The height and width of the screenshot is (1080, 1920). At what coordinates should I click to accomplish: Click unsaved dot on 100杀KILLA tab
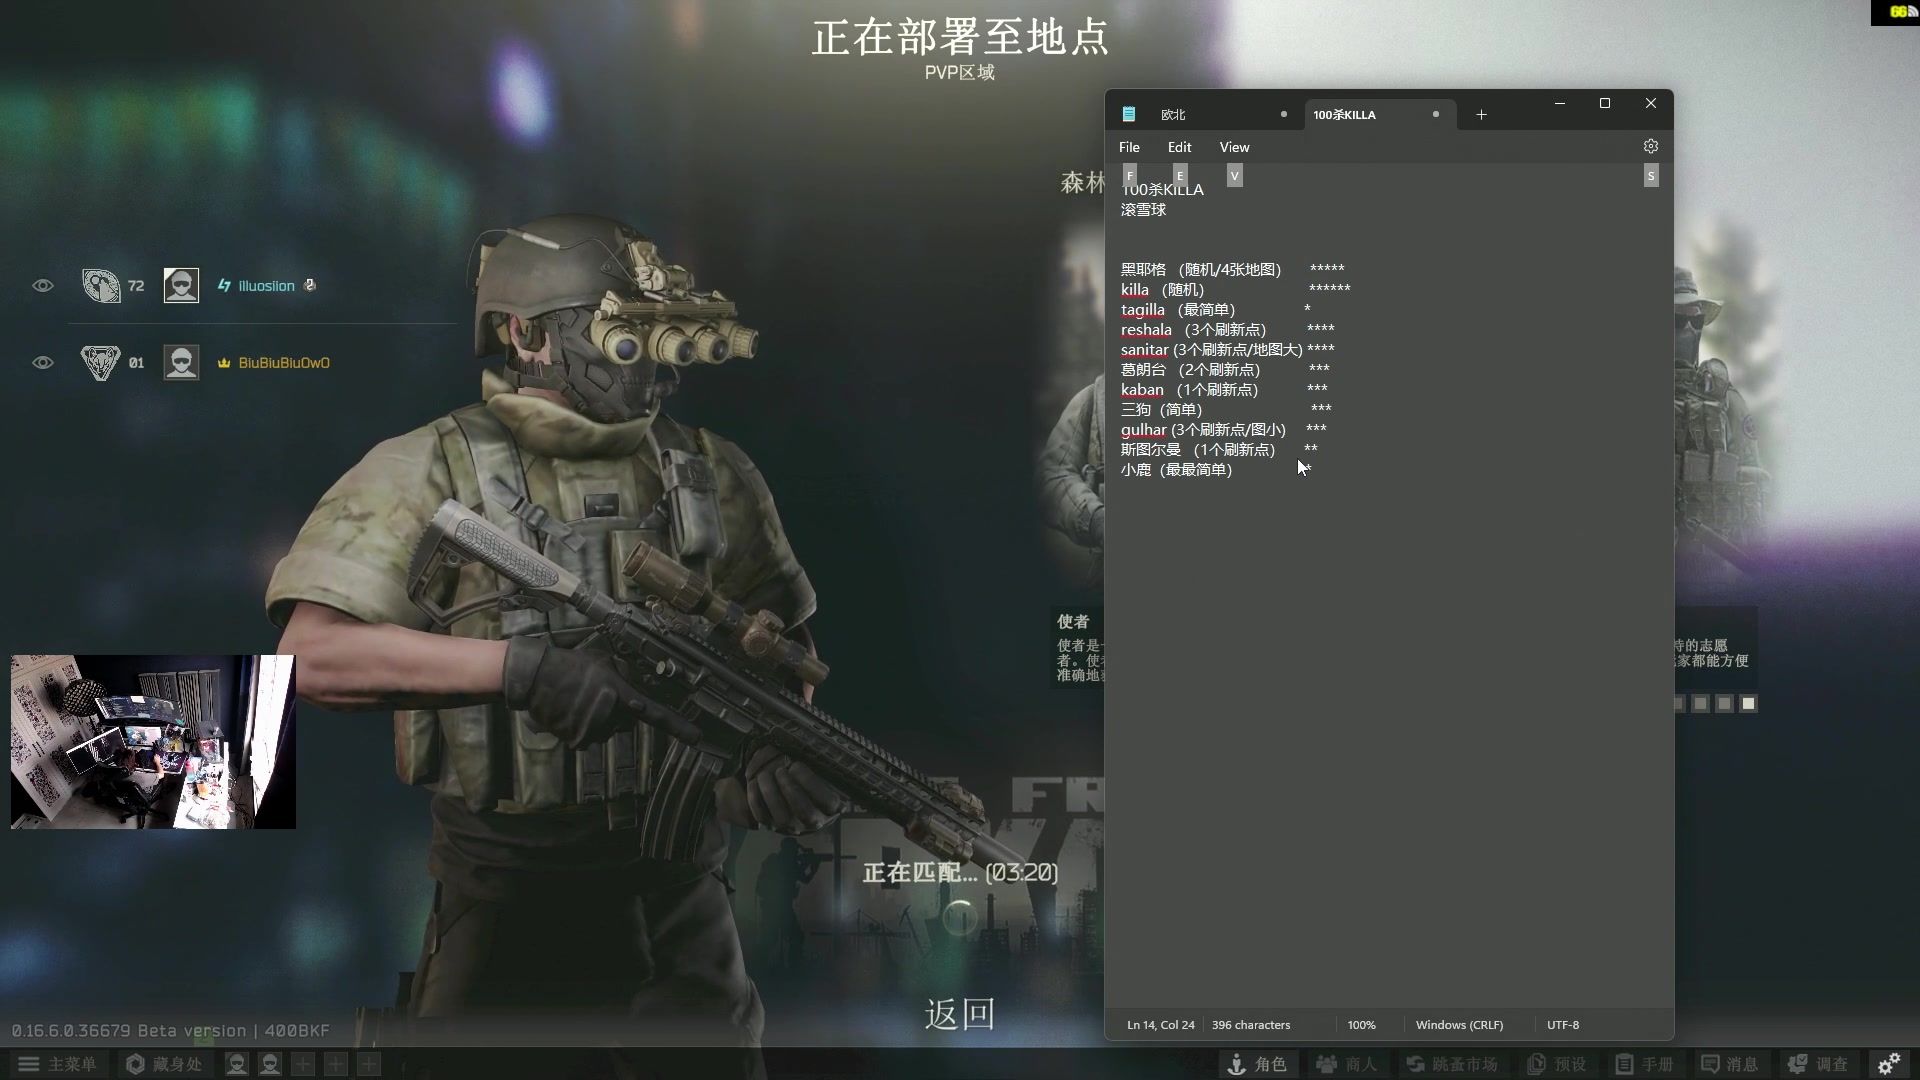[x=1436, y=114]
